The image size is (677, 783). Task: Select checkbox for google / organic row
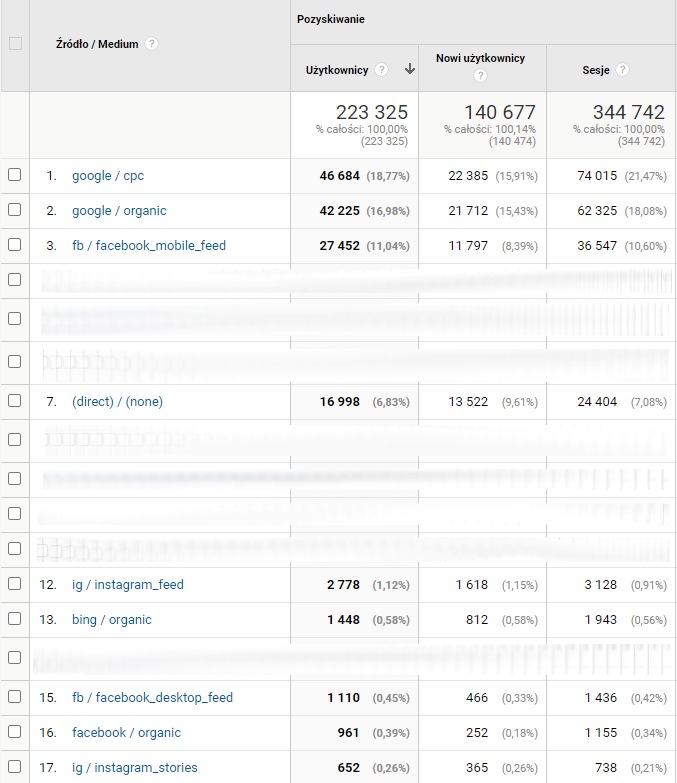[15, 210]
